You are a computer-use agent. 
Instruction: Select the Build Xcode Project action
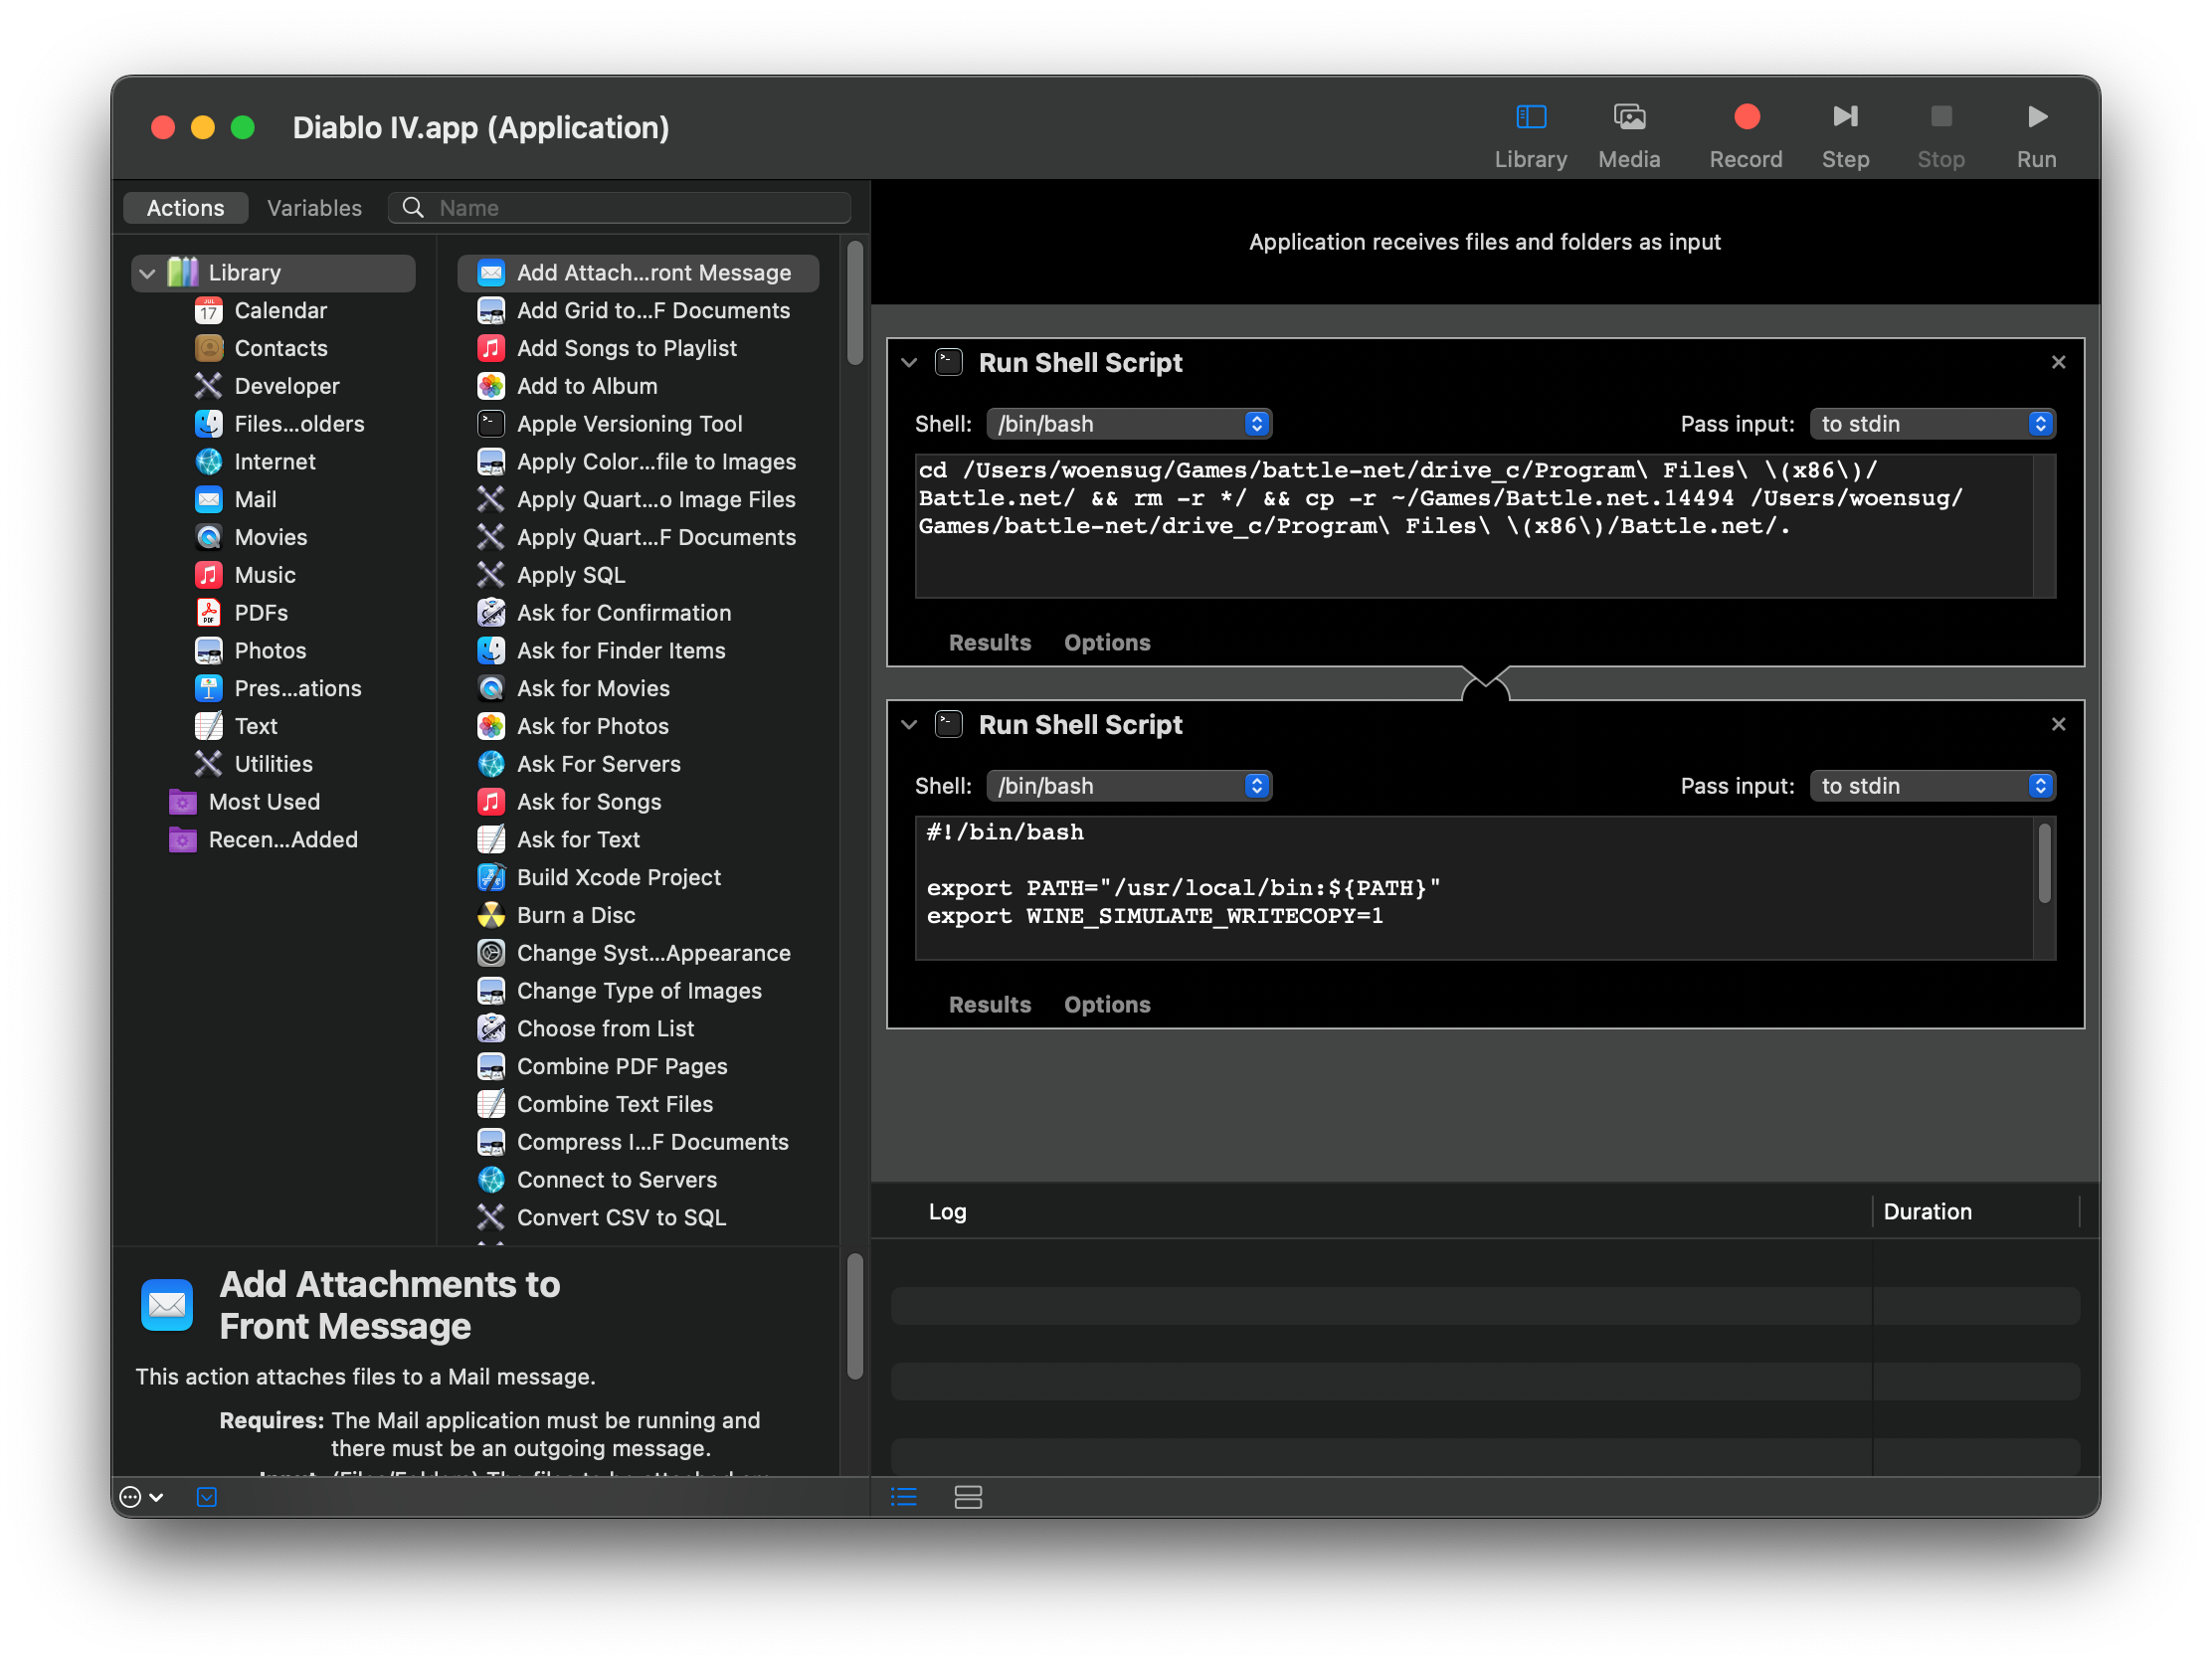click(618, 877)
